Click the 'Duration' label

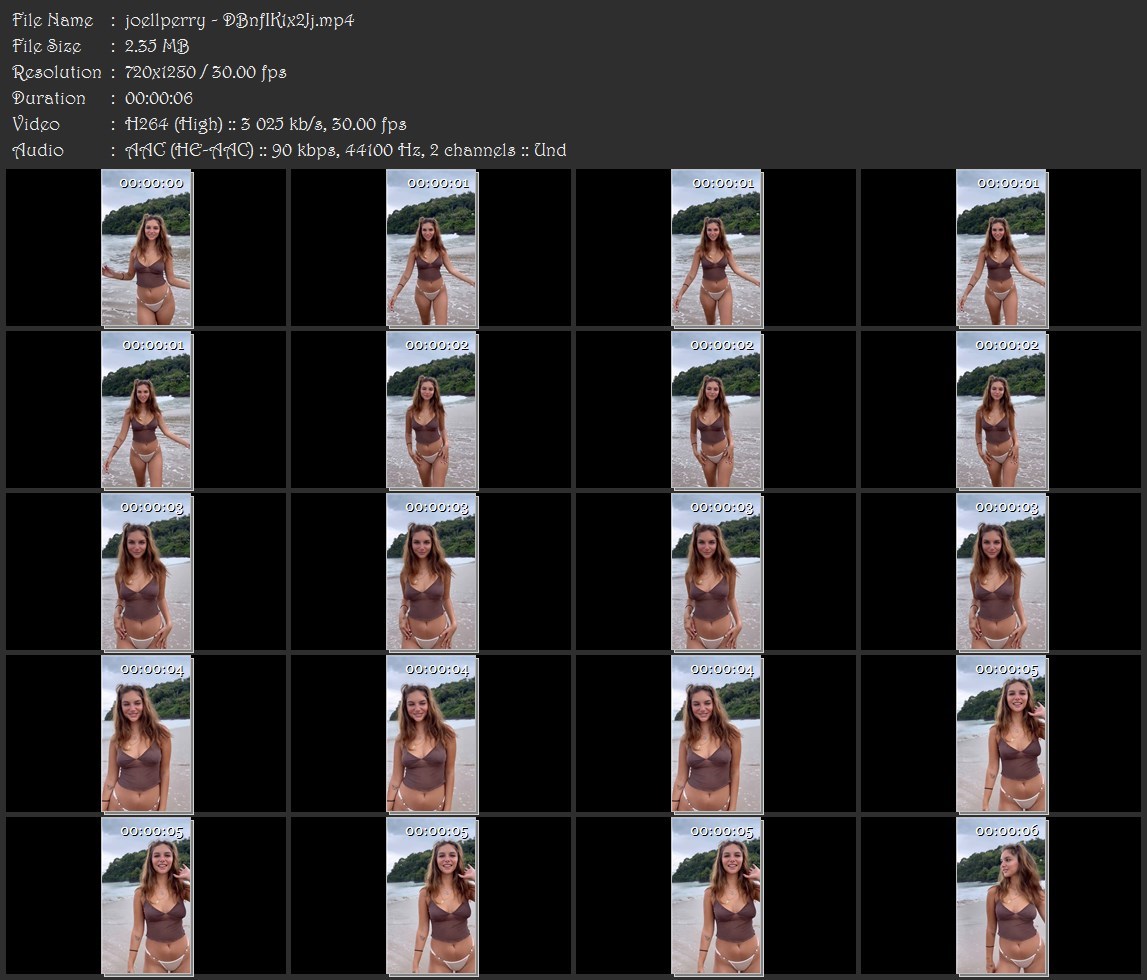(x=49, y=98)
